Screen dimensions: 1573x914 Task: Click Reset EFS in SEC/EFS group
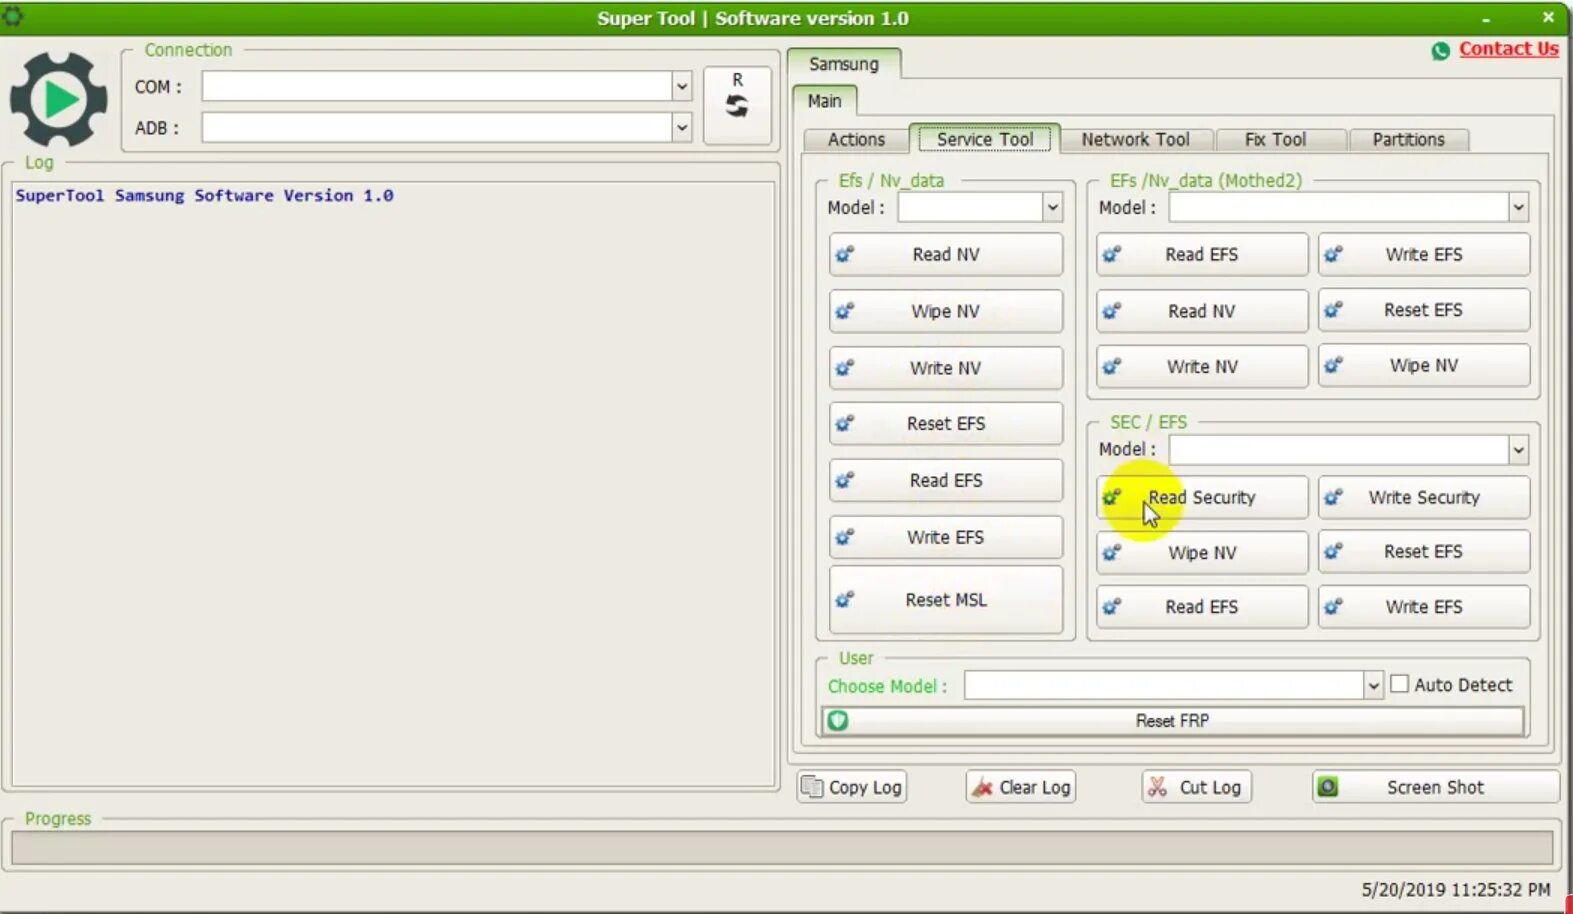tap(1424, 552)
